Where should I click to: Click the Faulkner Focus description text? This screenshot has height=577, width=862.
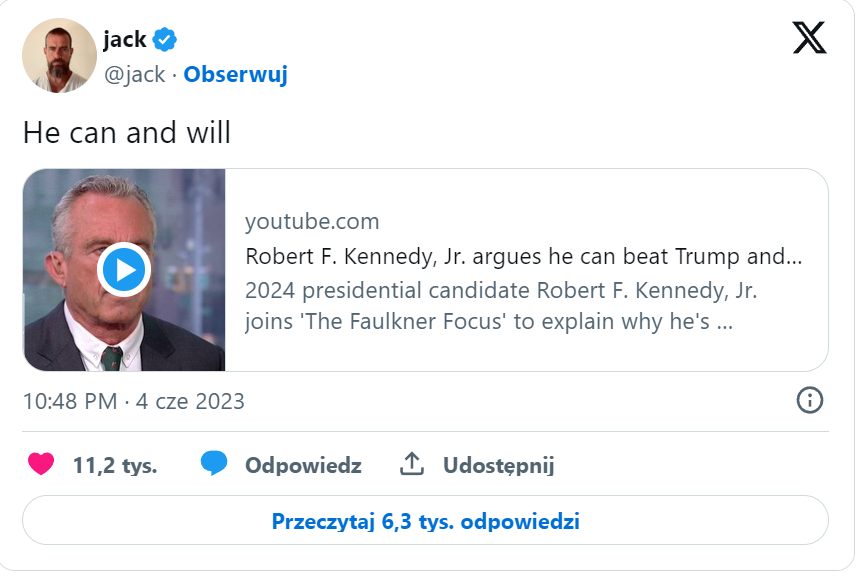coord(501,306)
